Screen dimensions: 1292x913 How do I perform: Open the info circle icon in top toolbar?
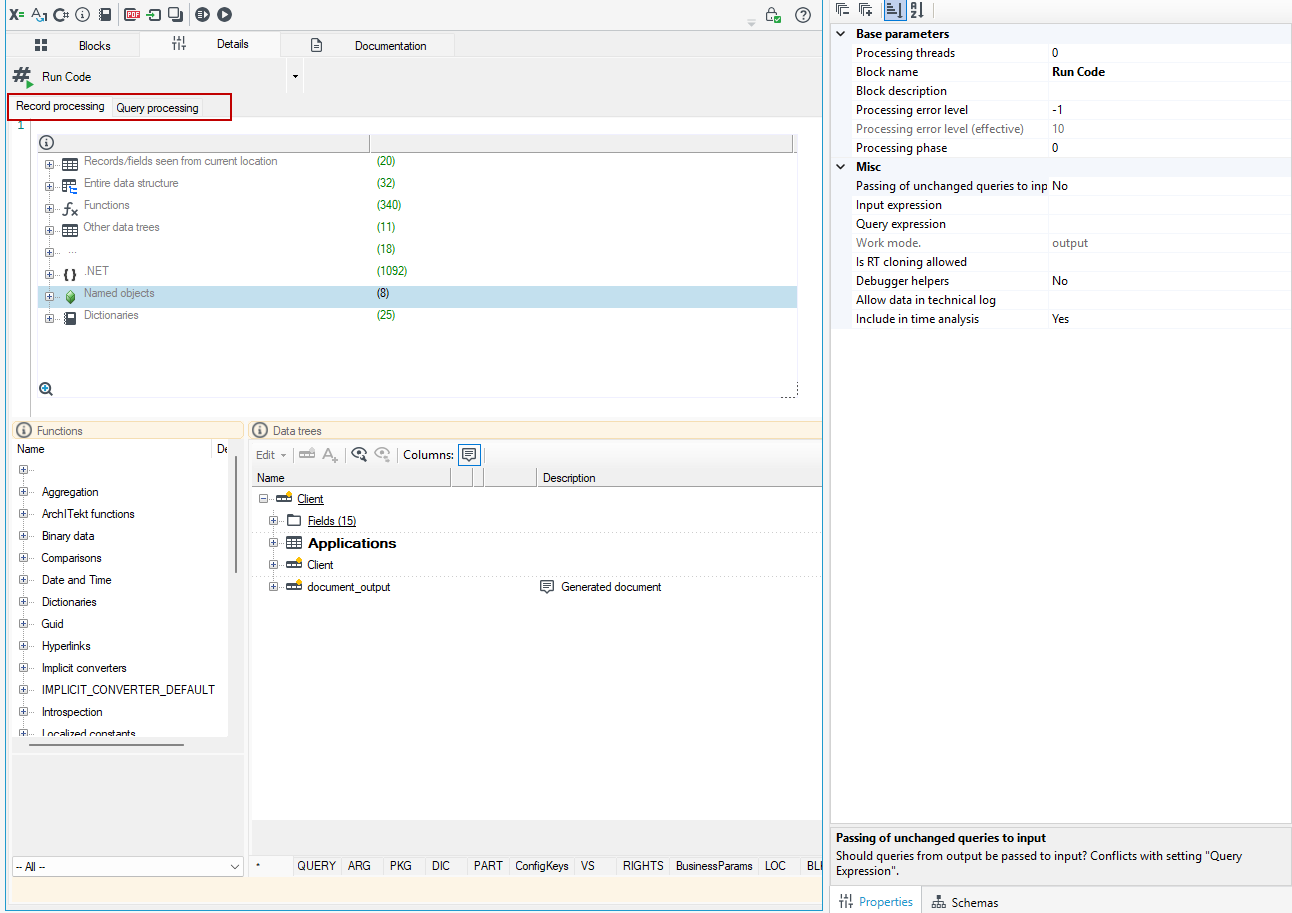click(83, 15)
